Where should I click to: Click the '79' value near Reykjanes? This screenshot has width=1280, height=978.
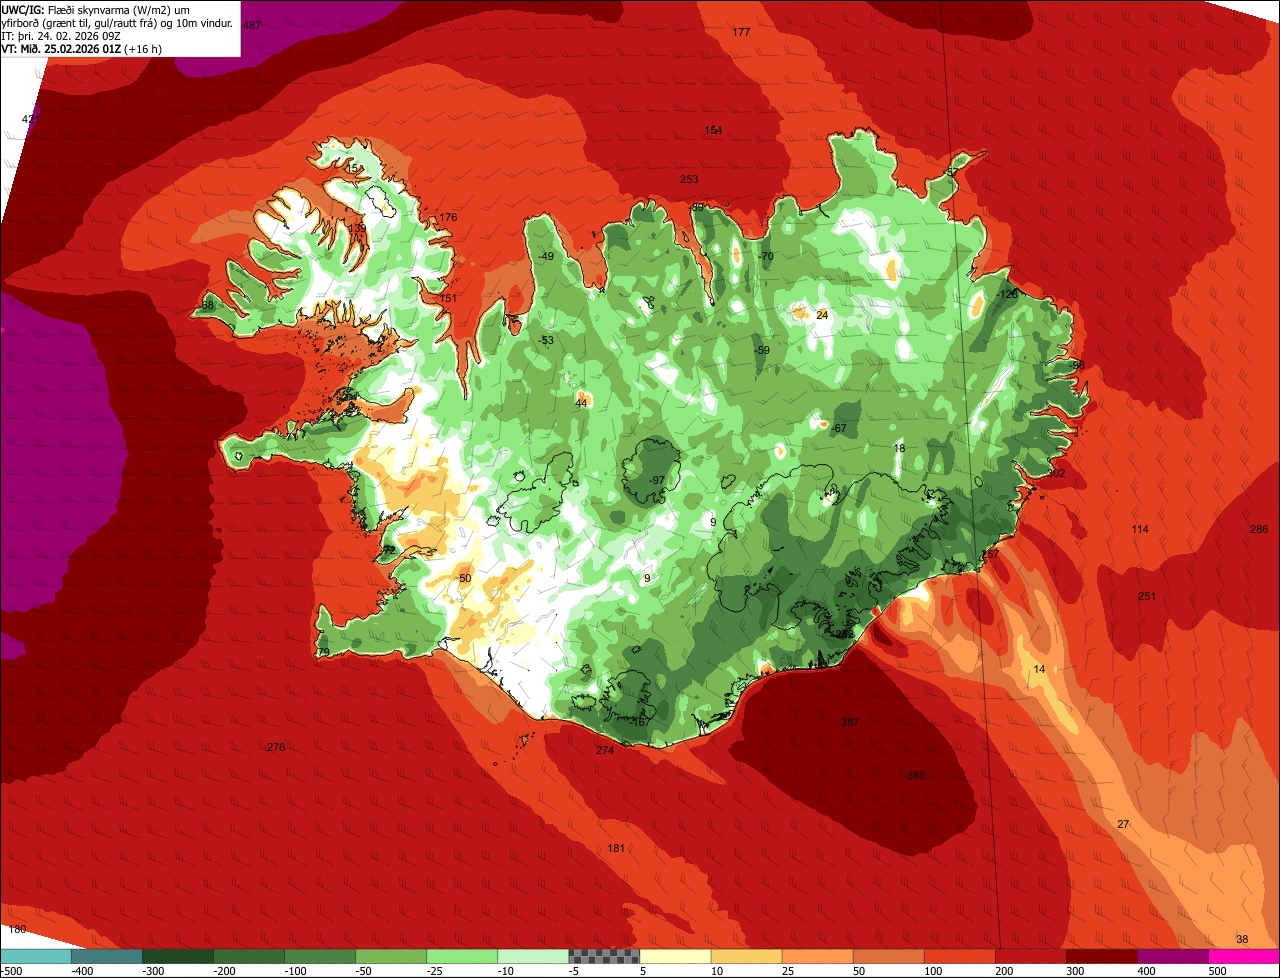coord(323,652)
